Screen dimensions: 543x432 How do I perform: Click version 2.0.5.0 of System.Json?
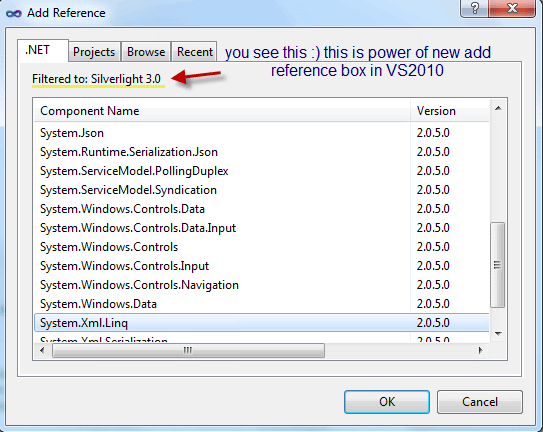[433, 133]
